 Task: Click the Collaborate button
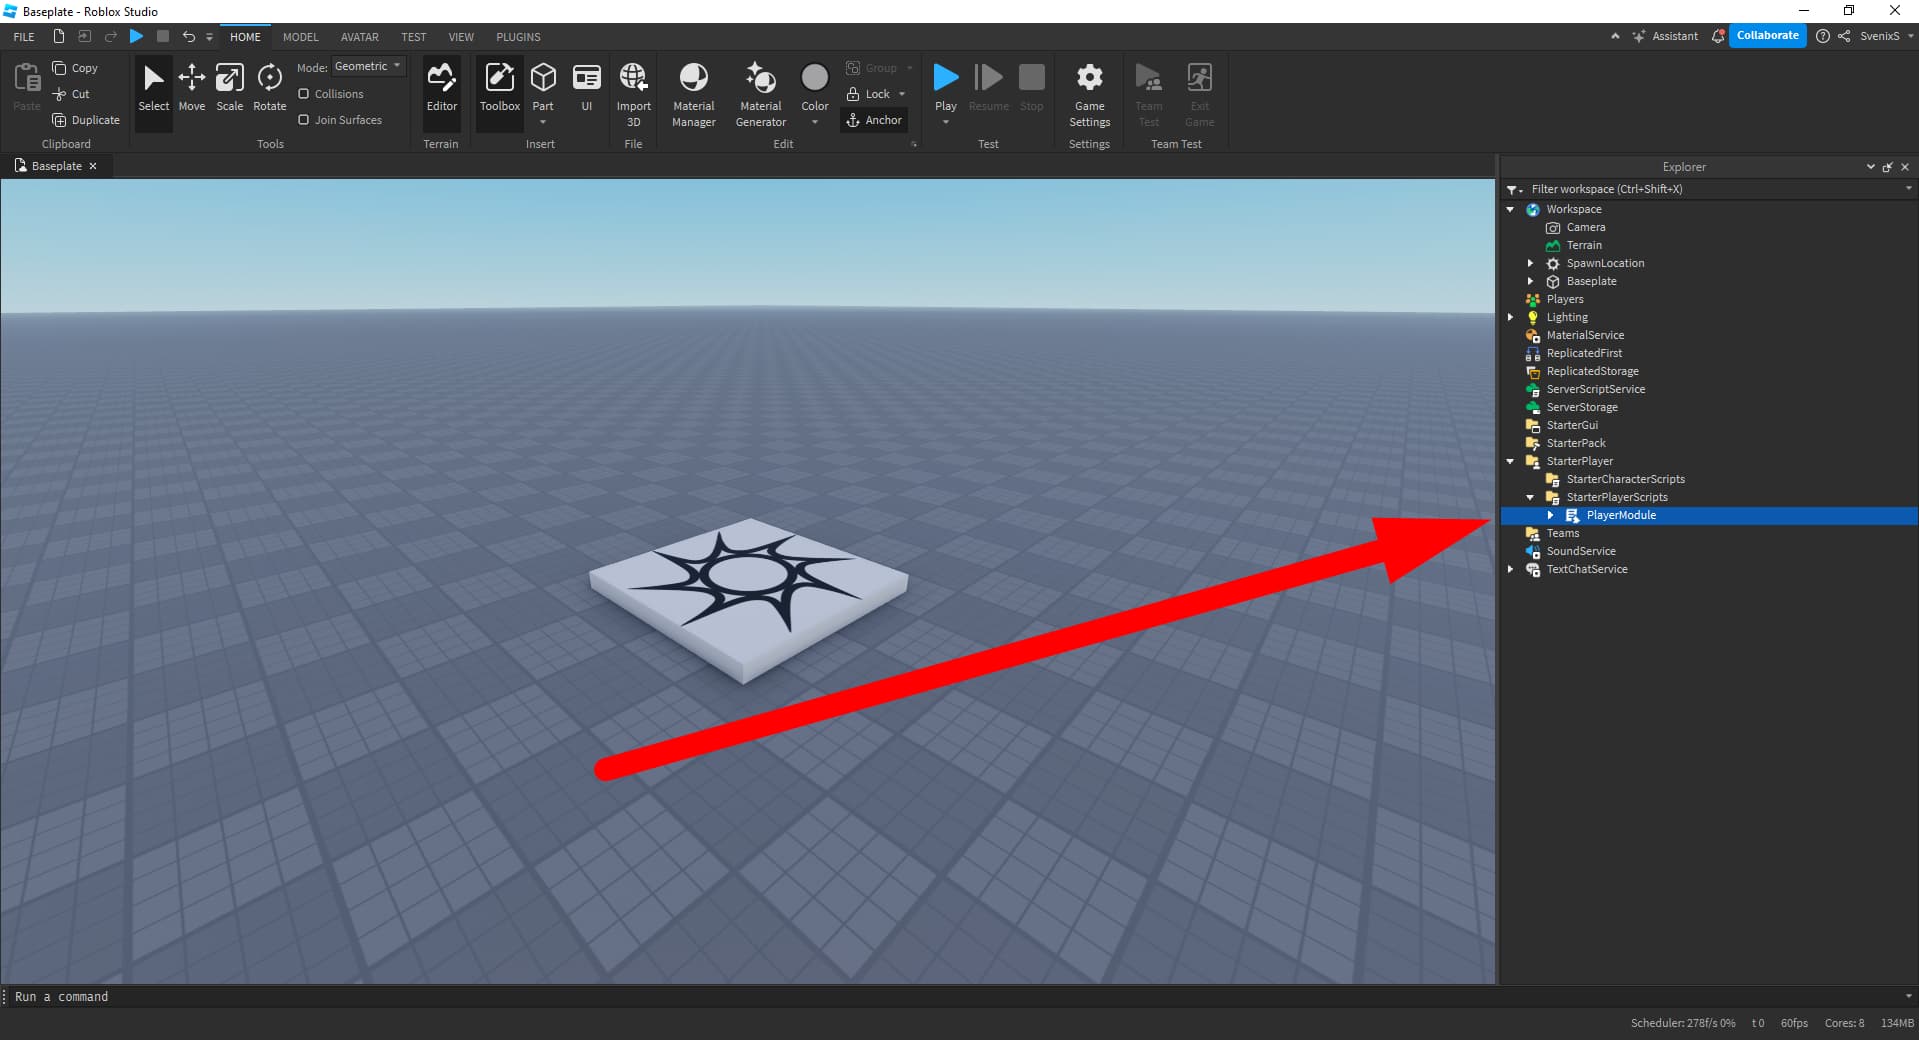[1767, 35]
